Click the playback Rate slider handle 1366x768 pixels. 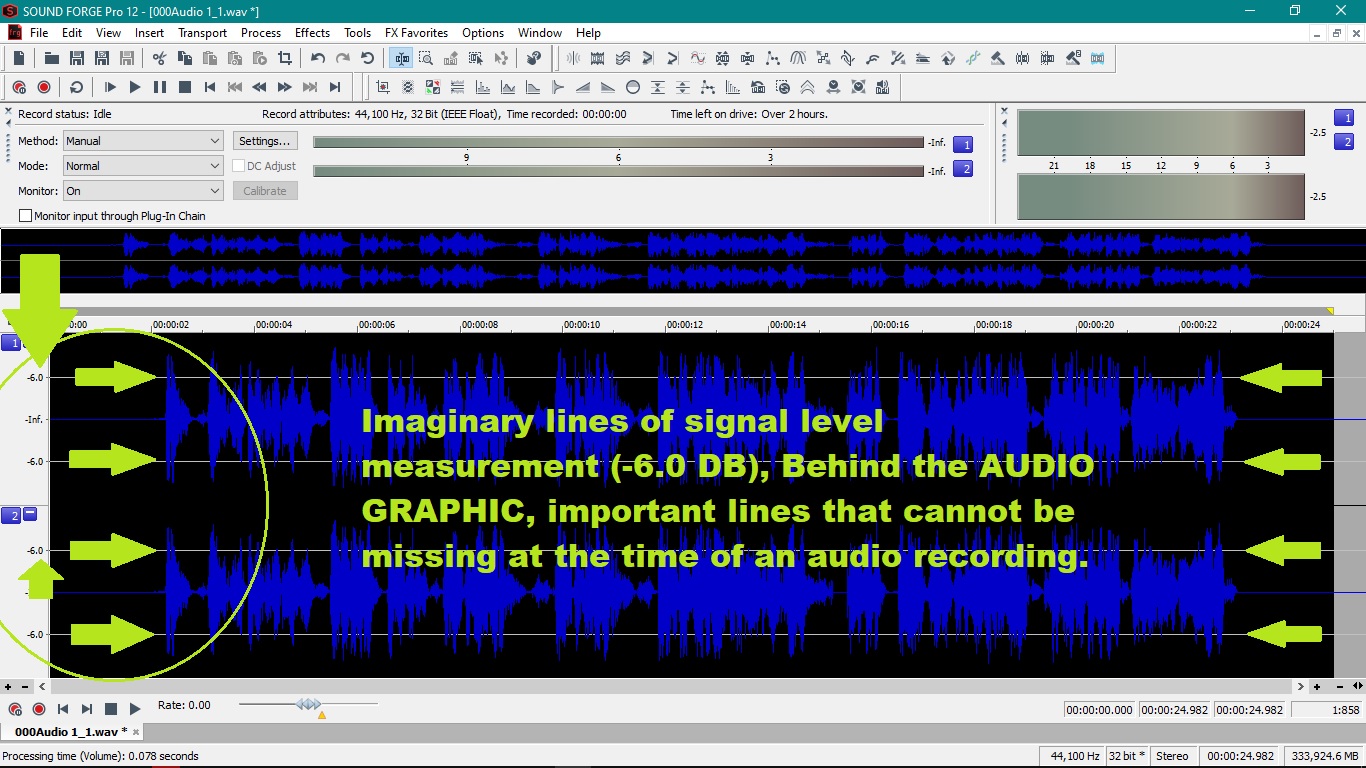click(x=309, y=705)
